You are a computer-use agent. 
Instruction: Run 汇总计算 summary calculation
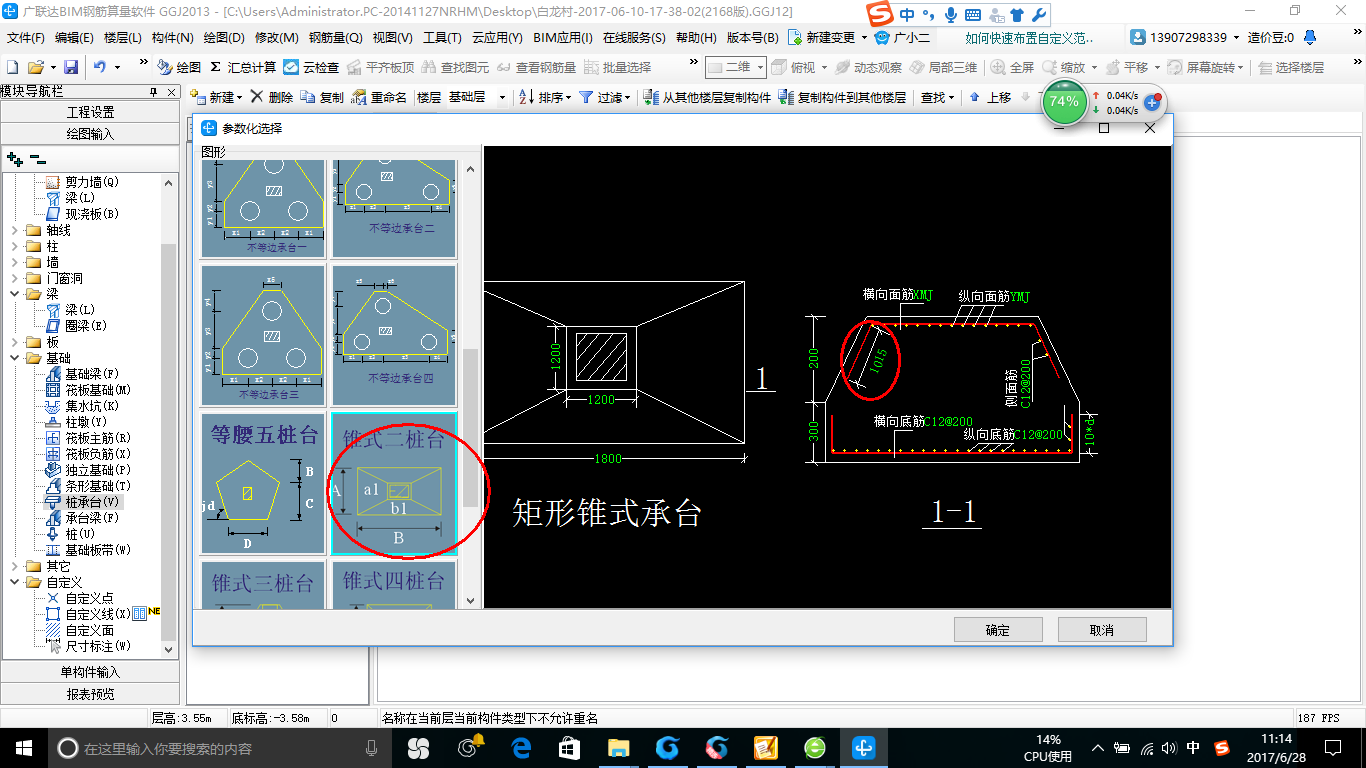pyautogui.click(x=243, y=67)
